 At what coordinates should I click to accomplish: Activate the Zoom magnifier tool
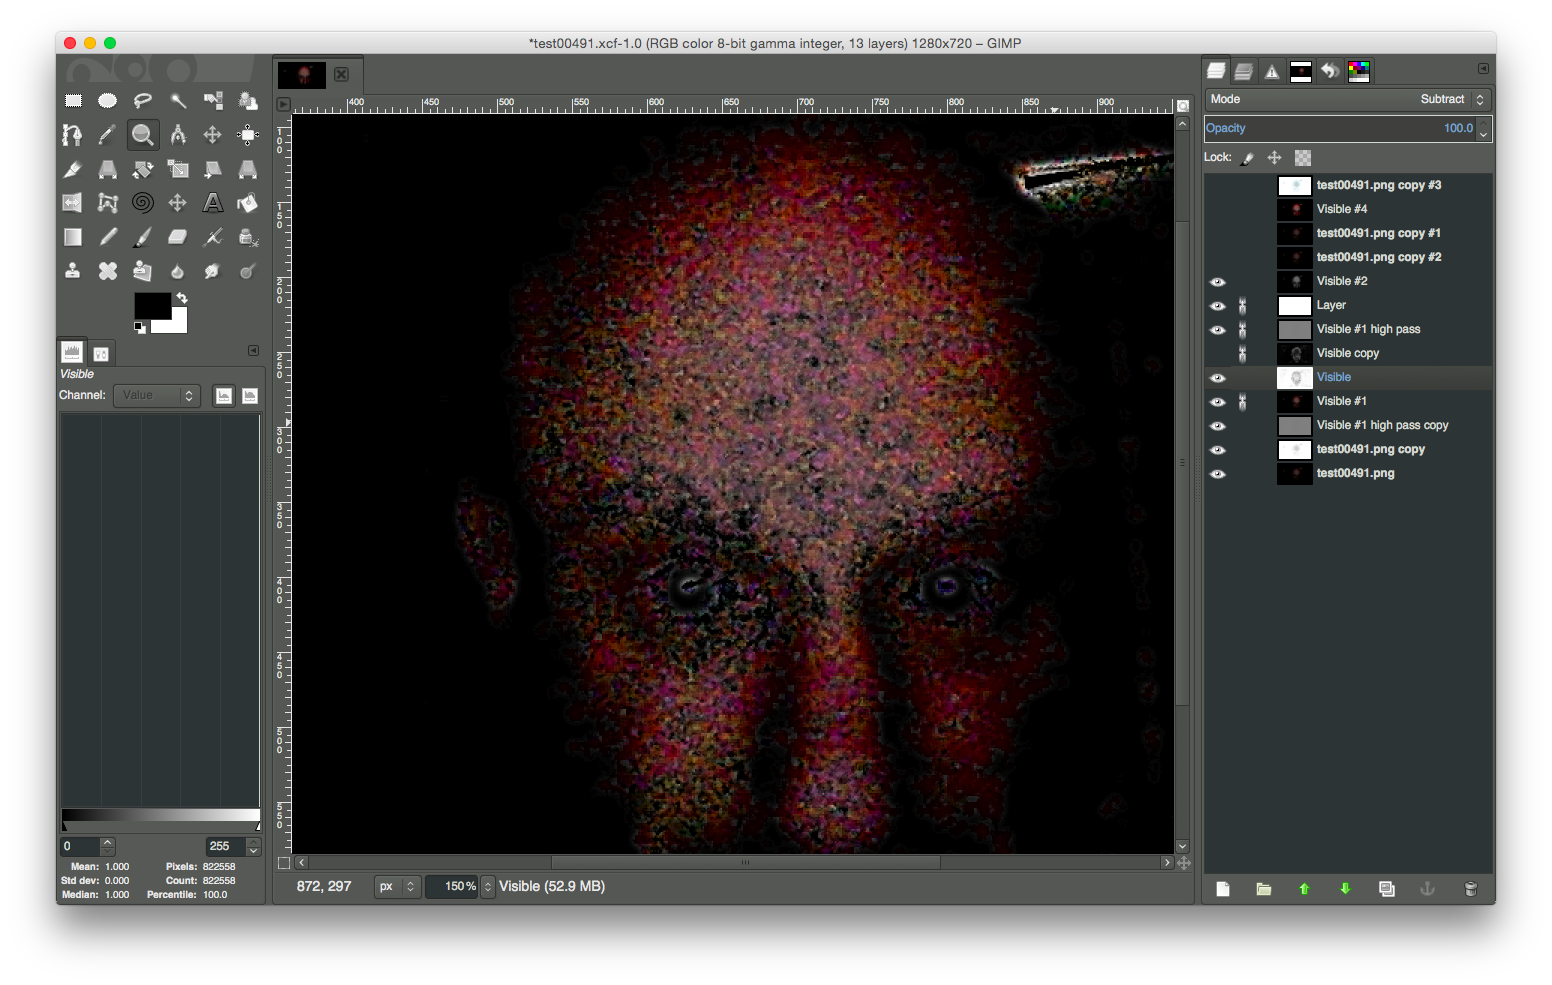pyautogui.click(x=143, y=134)
